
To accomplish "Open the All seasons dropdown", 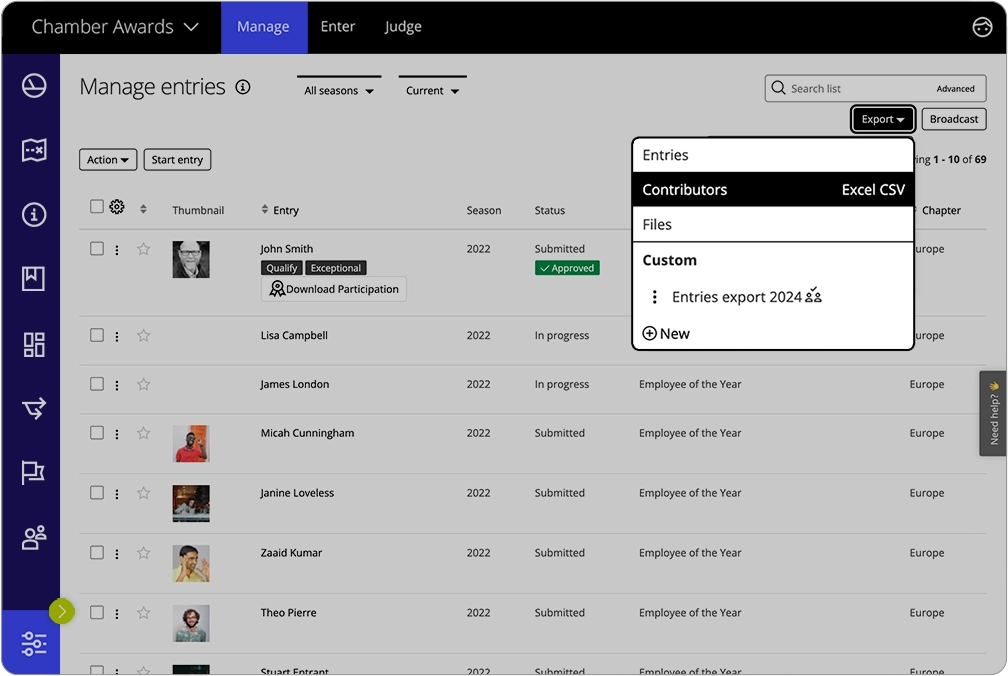I will click(x=338, y=90).
